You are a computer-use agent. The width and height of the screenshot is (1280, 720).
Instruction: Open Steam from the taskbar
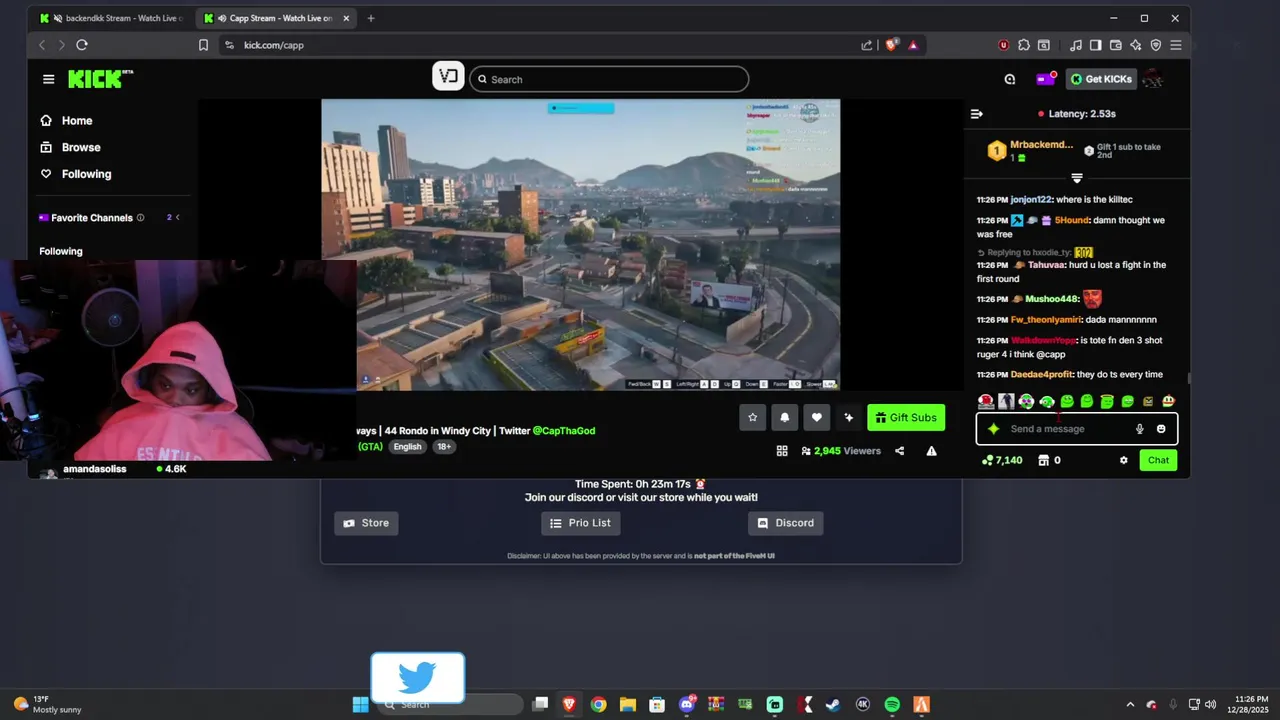coord(833,705)
